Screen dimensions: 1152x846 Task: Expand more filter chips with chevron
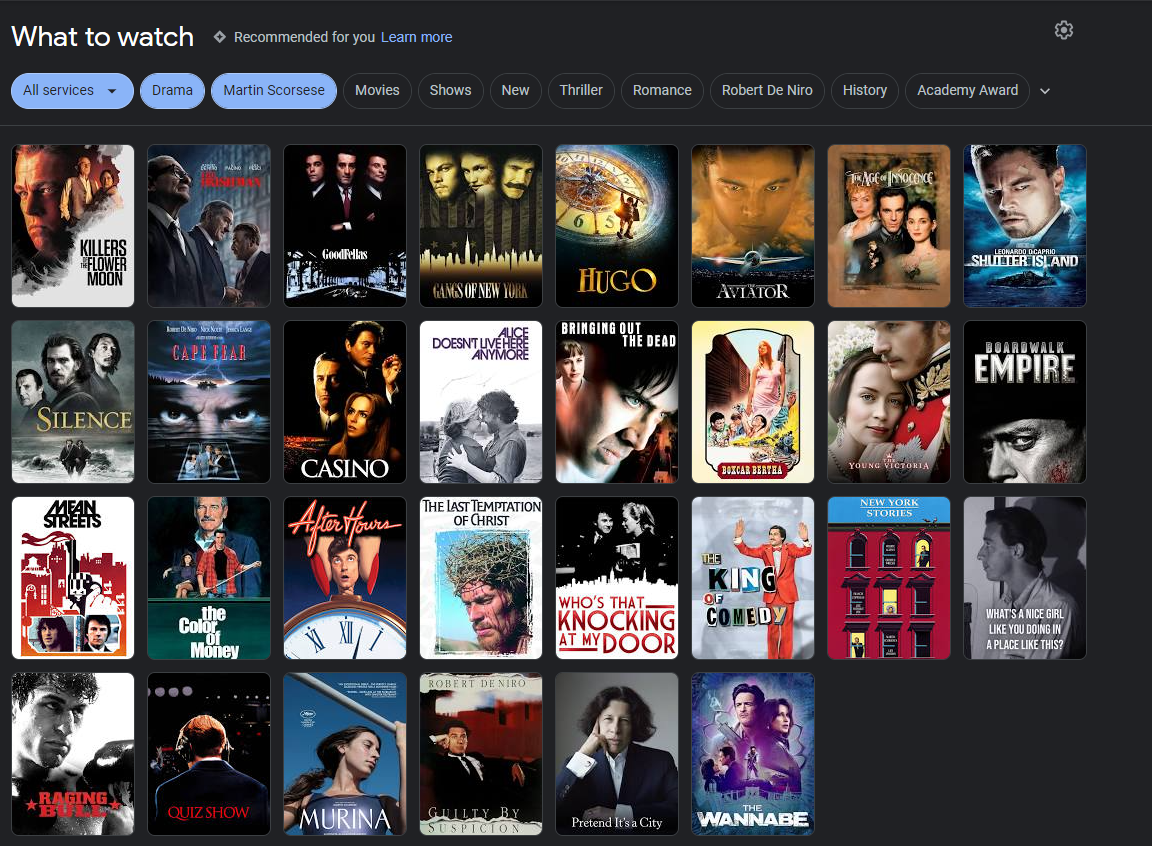[1045, 91]
